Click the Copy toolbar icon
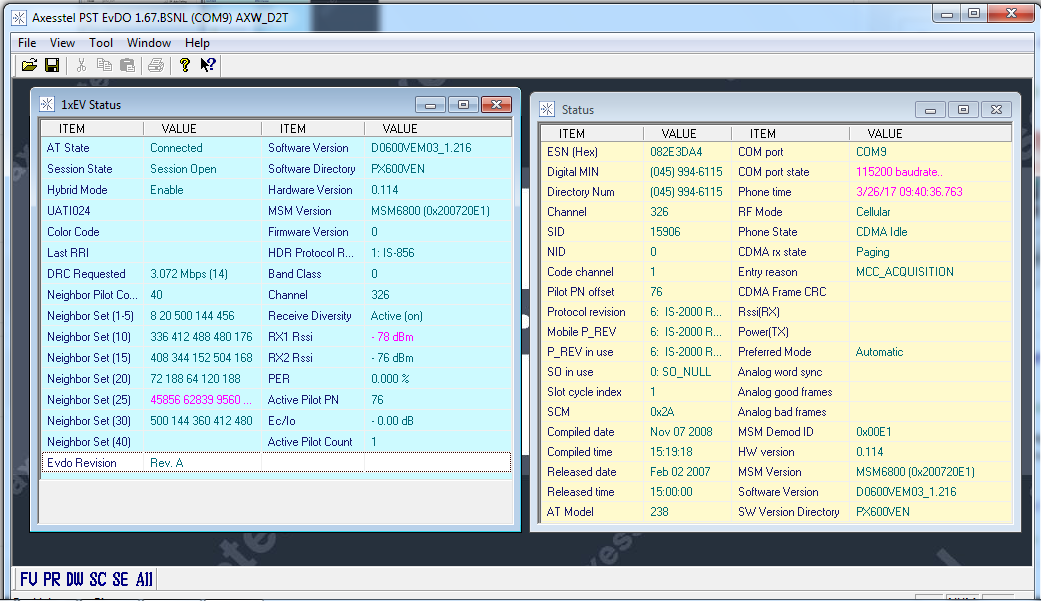The height and width of the screenshot is (601, 1041). [x=104, y=65]
